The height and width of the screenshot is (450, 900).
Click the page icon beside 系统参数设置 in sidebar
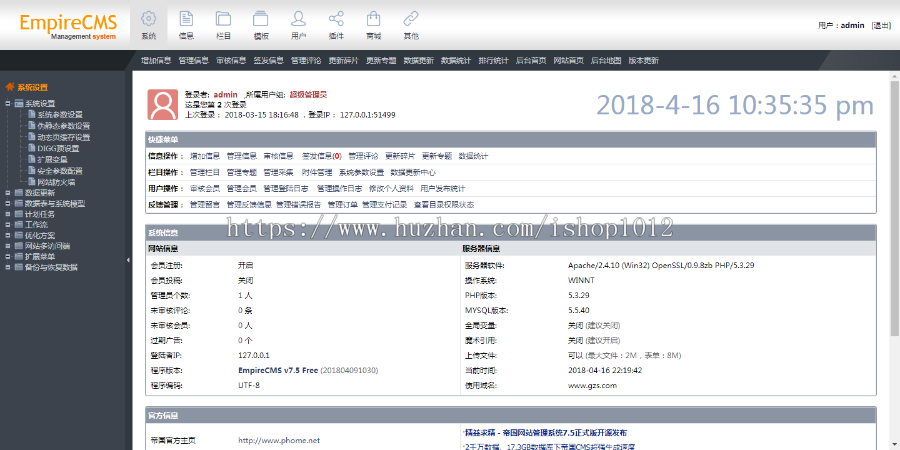coord(32,114)
